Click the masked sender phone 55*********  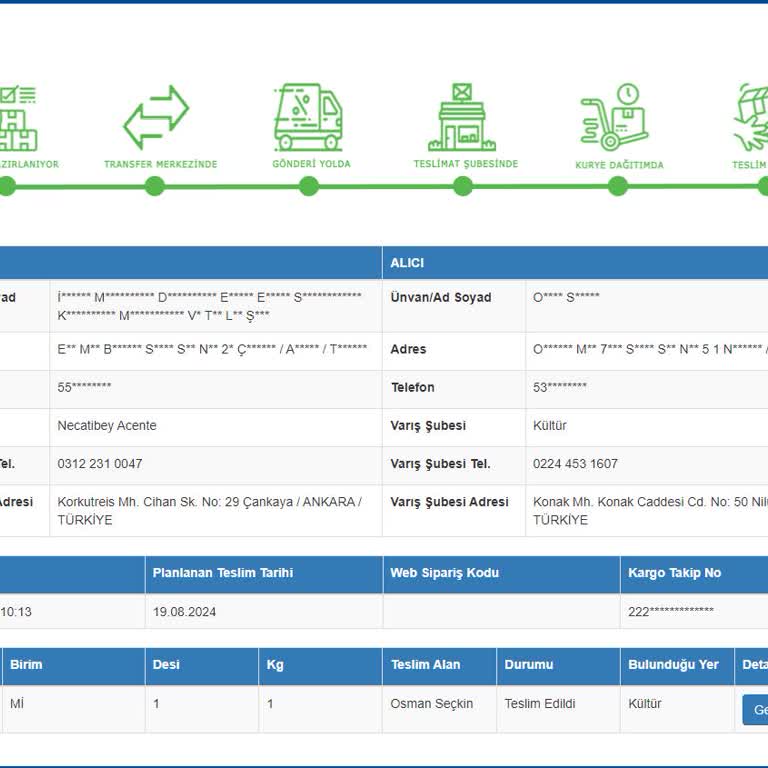pyautogui.click(x=84, y=387)
